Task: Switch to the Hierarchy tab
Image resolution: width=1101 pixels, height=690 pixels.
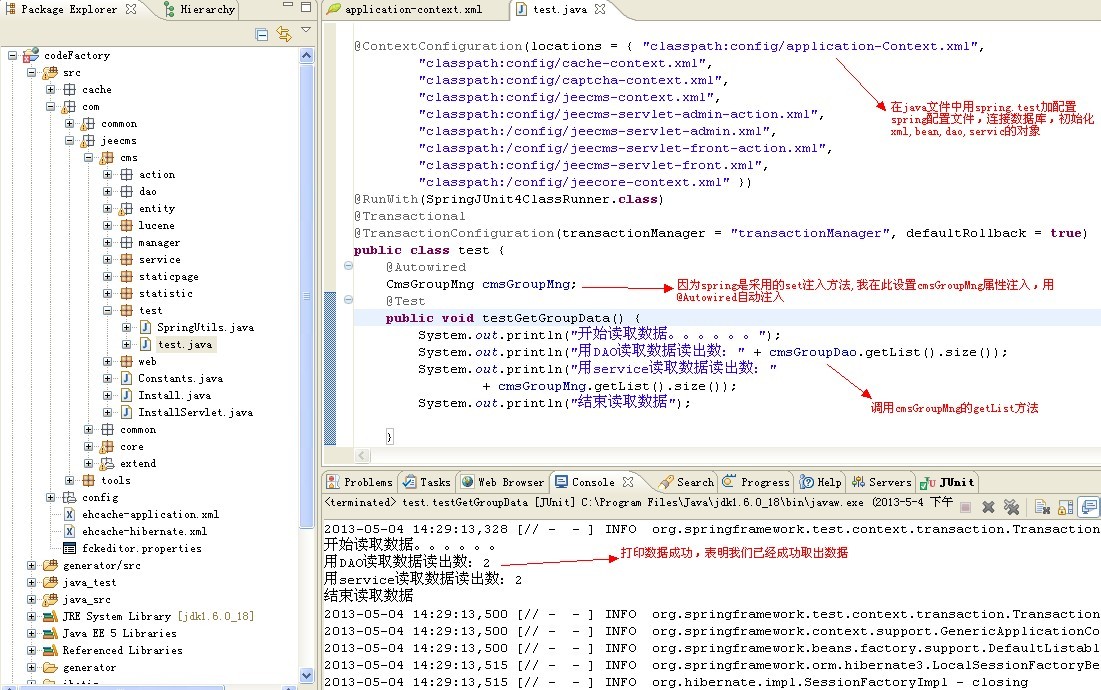Action: 199,9
